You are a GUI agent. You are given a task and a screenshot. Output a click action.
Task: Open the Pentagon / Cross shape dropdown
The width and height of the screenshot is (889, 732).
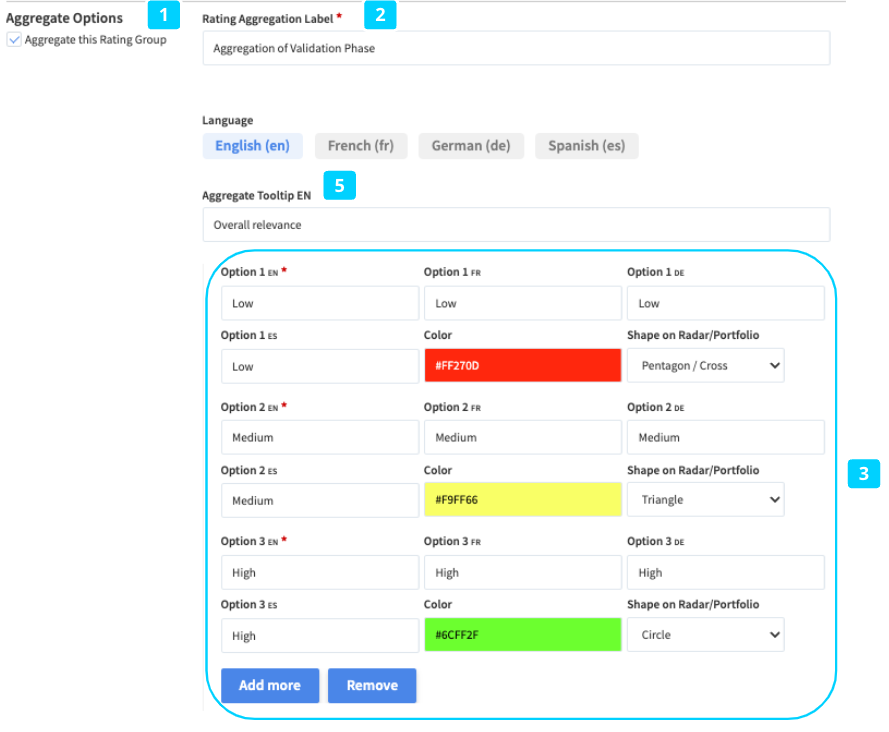705,366
